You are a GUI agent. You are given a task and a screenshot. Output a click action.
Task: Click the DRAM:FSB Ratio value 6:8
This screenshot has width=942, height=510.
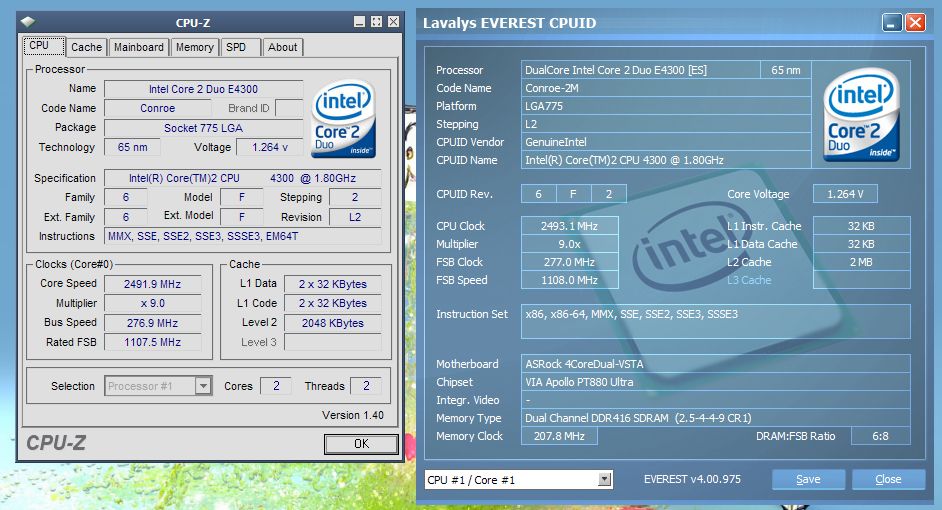click(881, 436)
